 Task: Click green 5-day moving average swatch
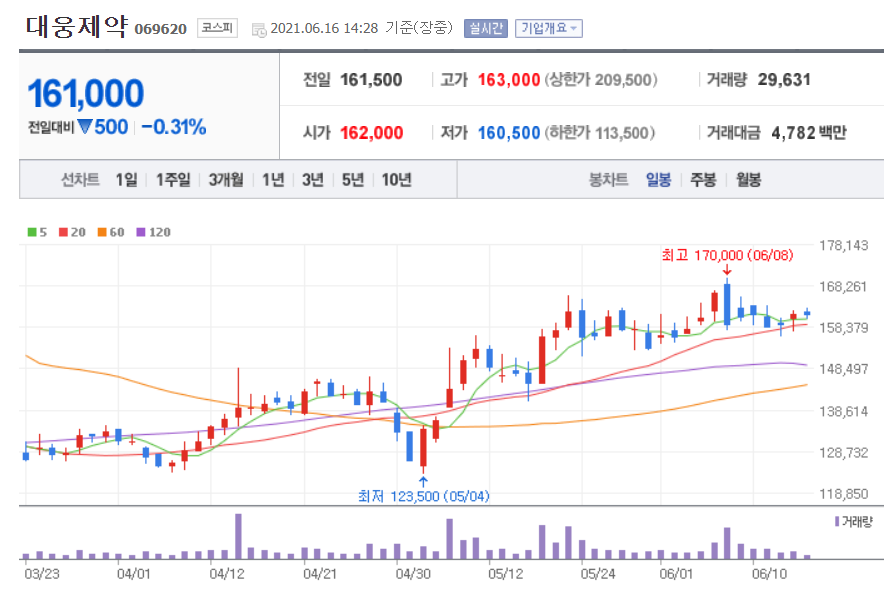[32, 232]
